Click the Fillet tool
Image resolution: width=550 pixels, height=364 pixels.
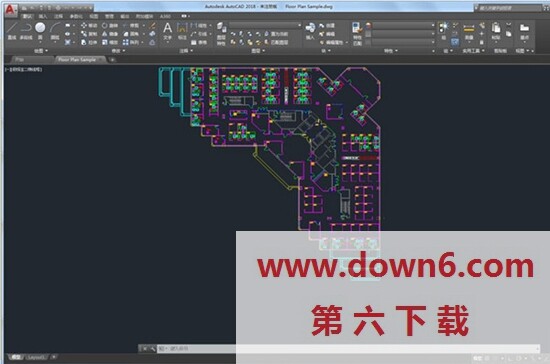(x=131, y=34)
